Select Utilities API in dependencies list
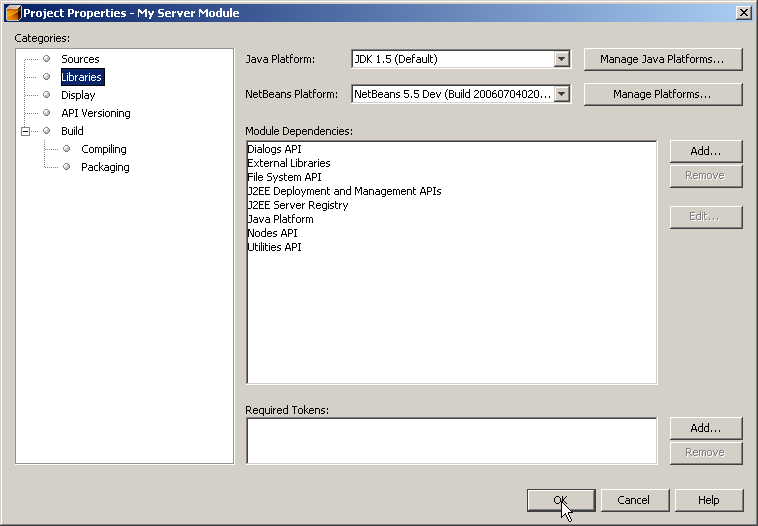The image size is (758, 526). [274, 247]
